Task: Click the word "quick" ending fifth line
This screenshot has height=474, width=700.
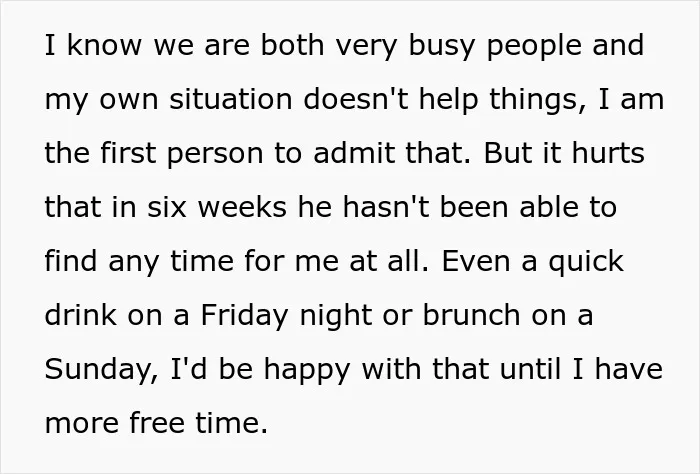Action: (586, 263)
